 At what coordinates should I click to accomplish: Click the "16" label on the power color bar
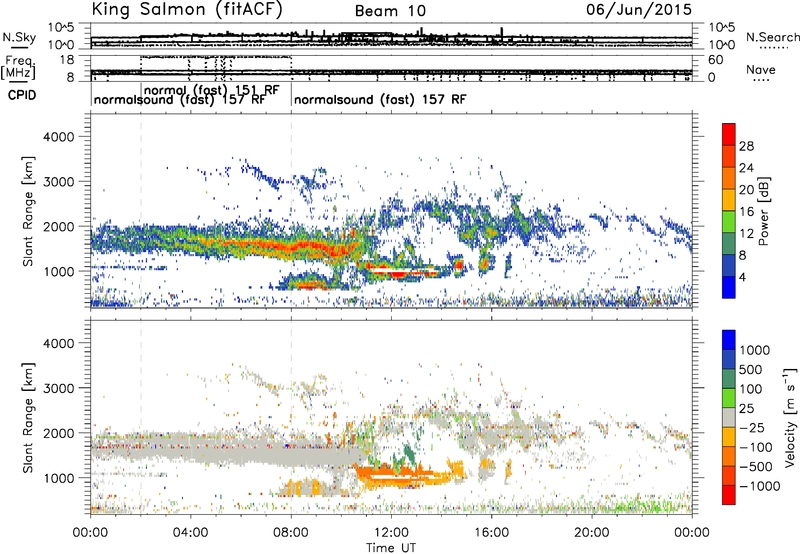coord(746,212)
